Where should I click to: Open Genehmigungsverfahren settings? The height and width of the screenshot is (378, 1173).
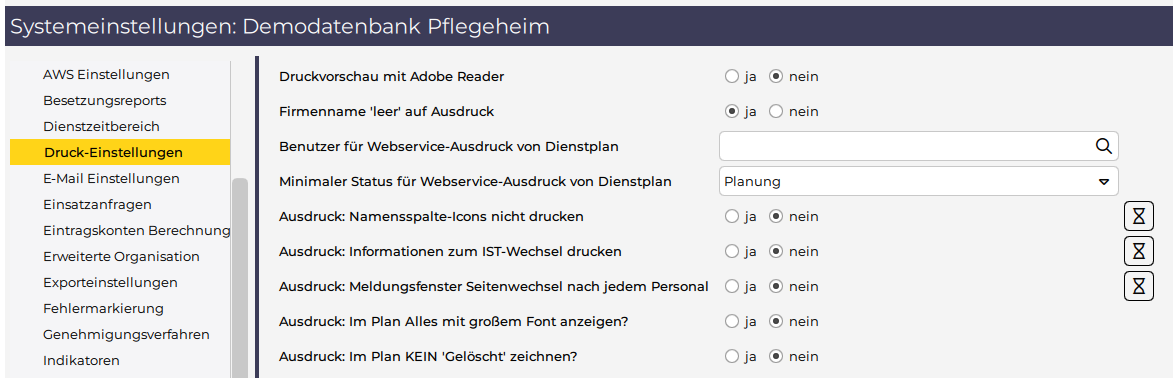tap(126, 334)
